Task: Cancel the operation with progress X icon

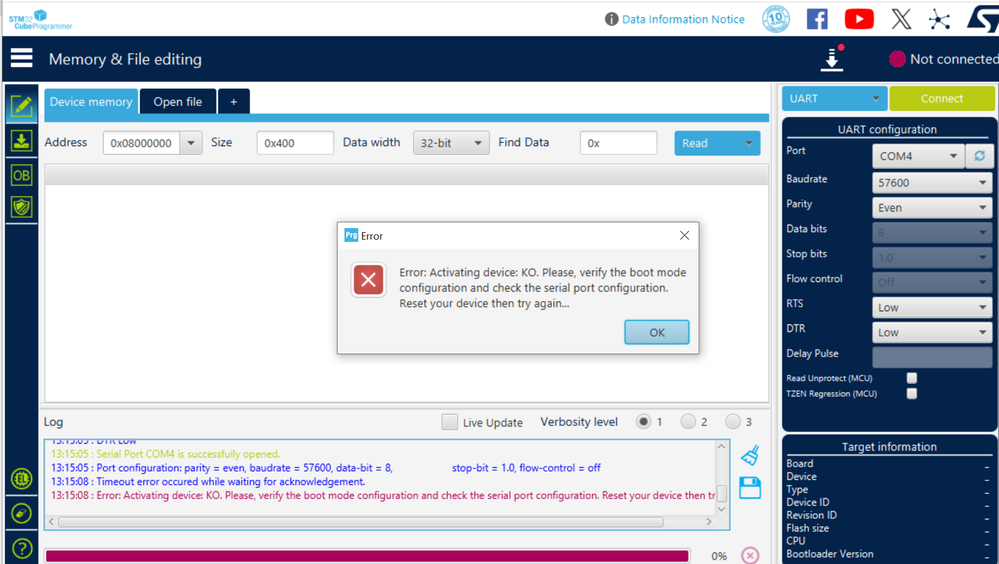Action: click(750, 555)
